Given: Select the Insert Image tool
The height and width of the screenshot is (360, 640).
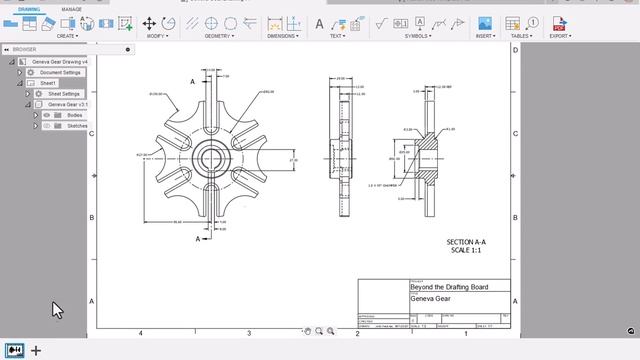Looking at the screenshot, I should tap(485, 24).
